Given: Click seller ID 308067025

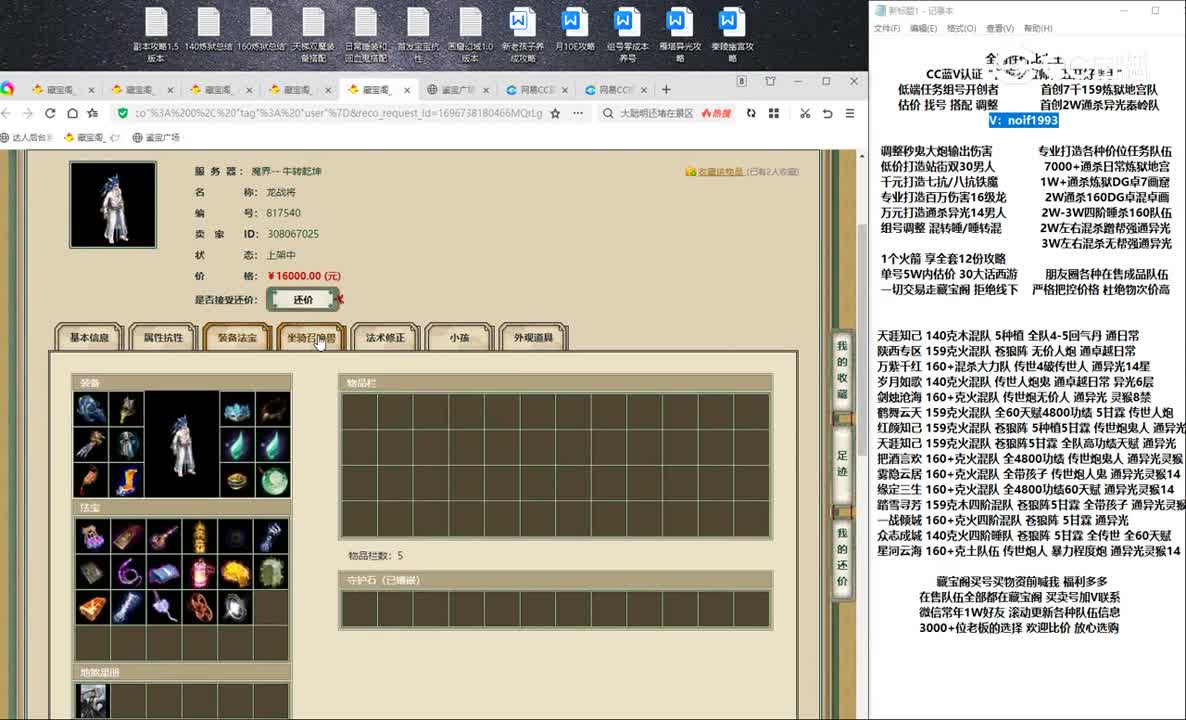Looking at the screenshot, I should 293,234.
